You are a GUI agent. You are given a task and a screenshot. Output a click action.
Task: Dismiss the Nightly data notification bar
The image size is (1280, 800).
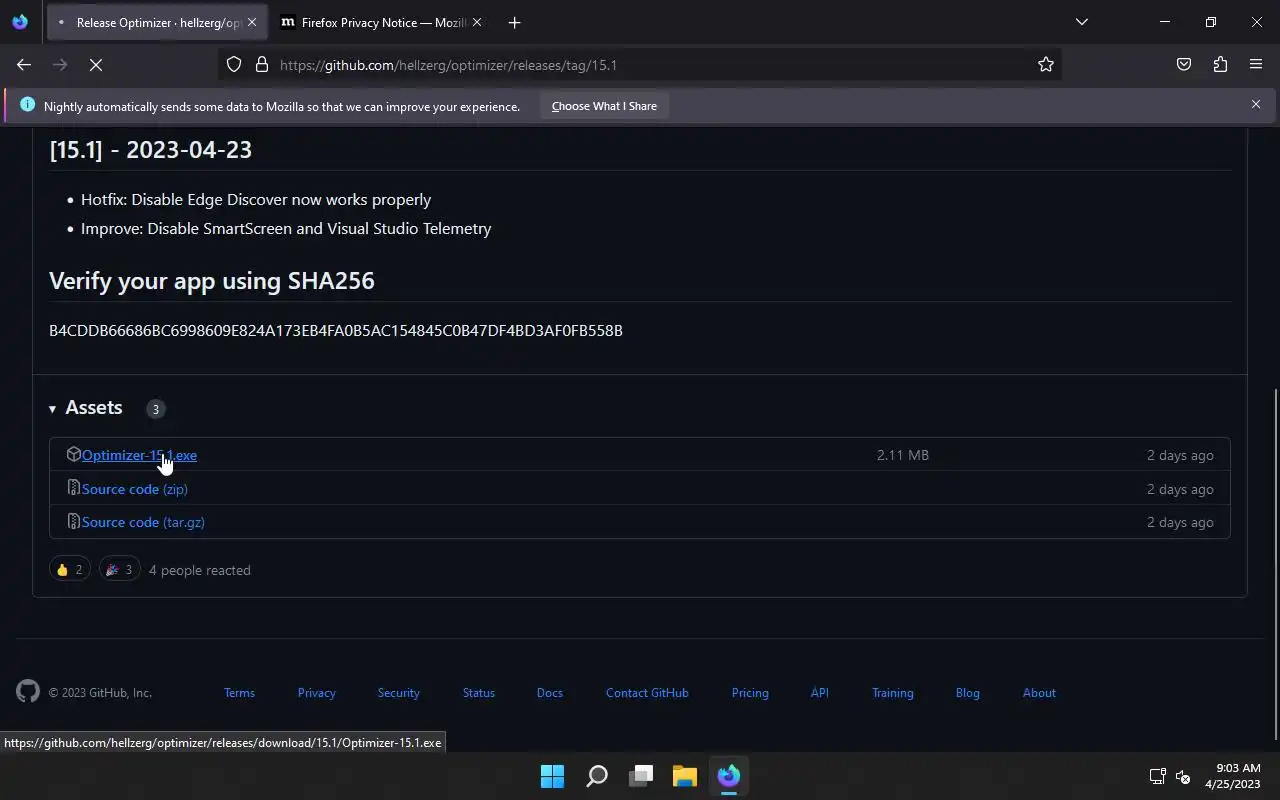[x=1256, y=104]
